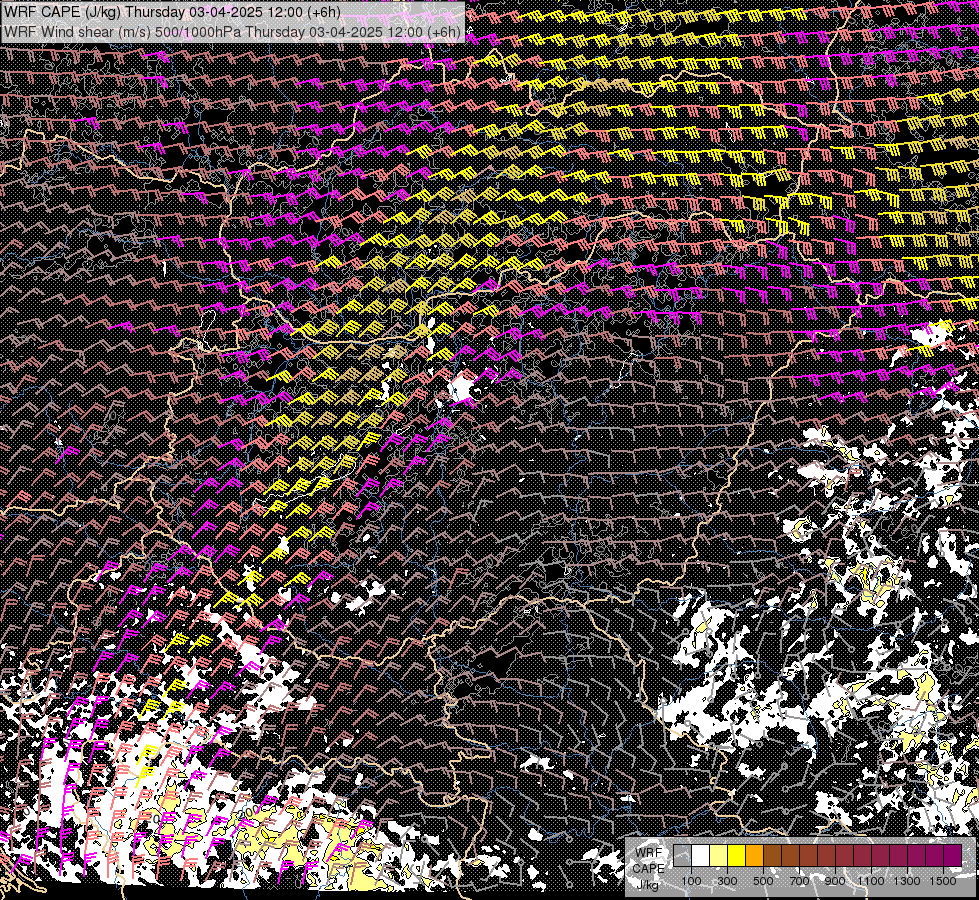
Task: Click the 1500 legend label
Action: coord(943,881)
